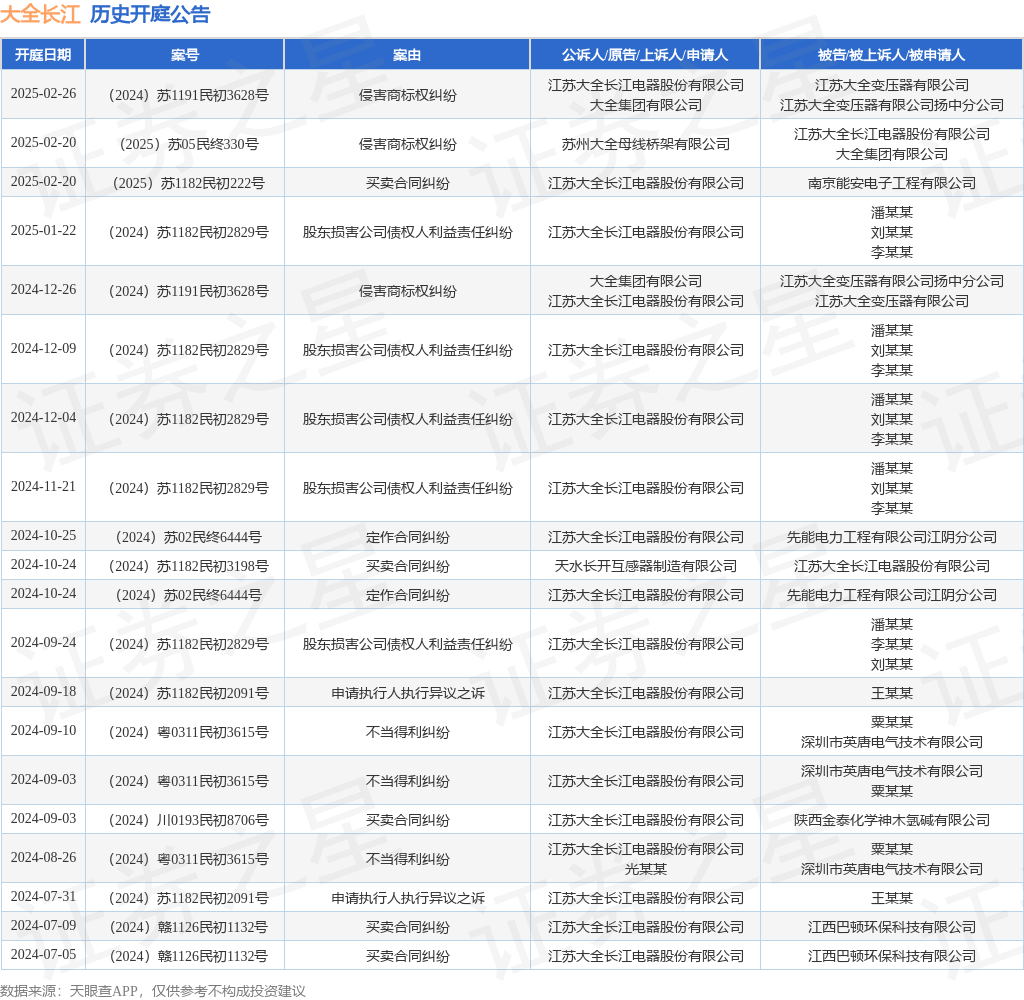Click defendant 陕西金泰化学神木氯碱有限公司

[891, 820]
